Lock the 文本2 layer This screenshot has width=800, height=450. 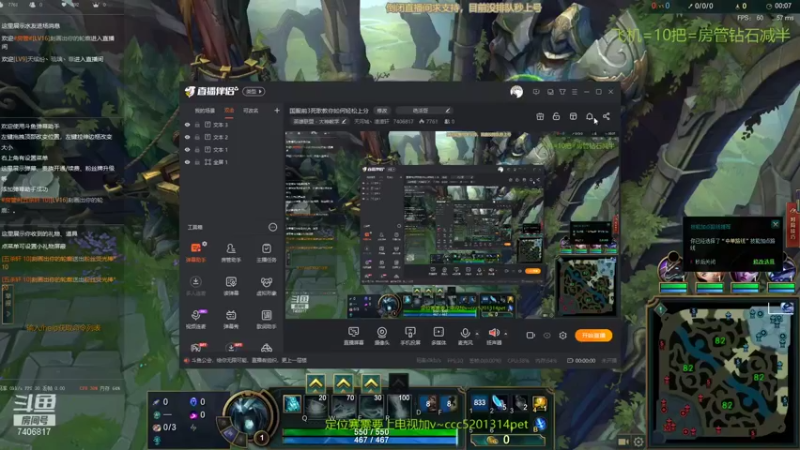coord(197,137)
